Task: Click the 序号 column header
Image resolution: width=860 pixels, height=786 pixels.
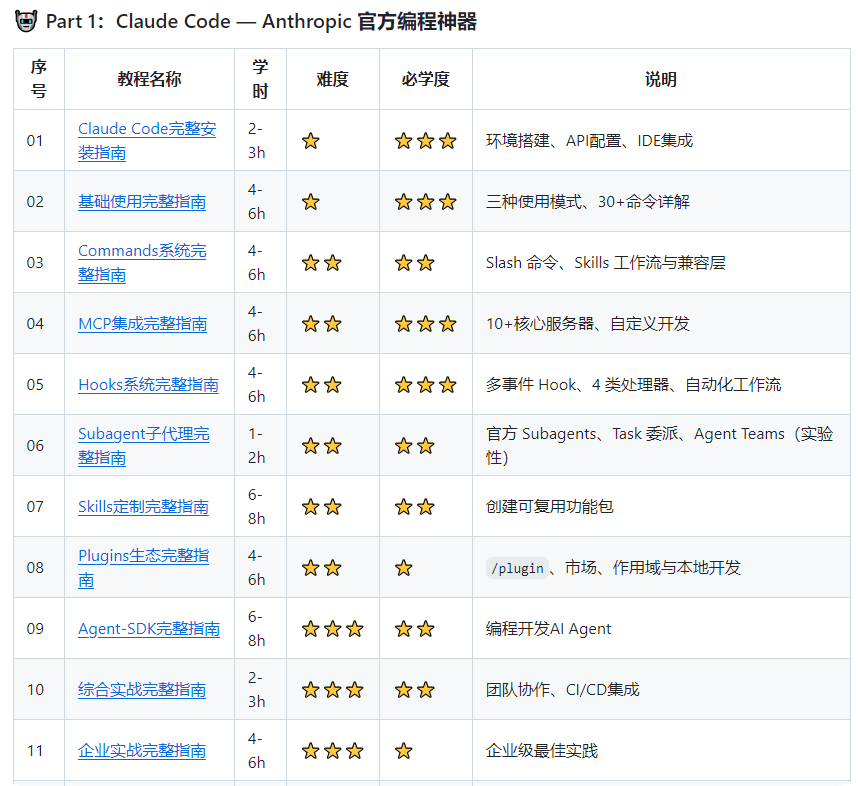Action: point(38,79)
